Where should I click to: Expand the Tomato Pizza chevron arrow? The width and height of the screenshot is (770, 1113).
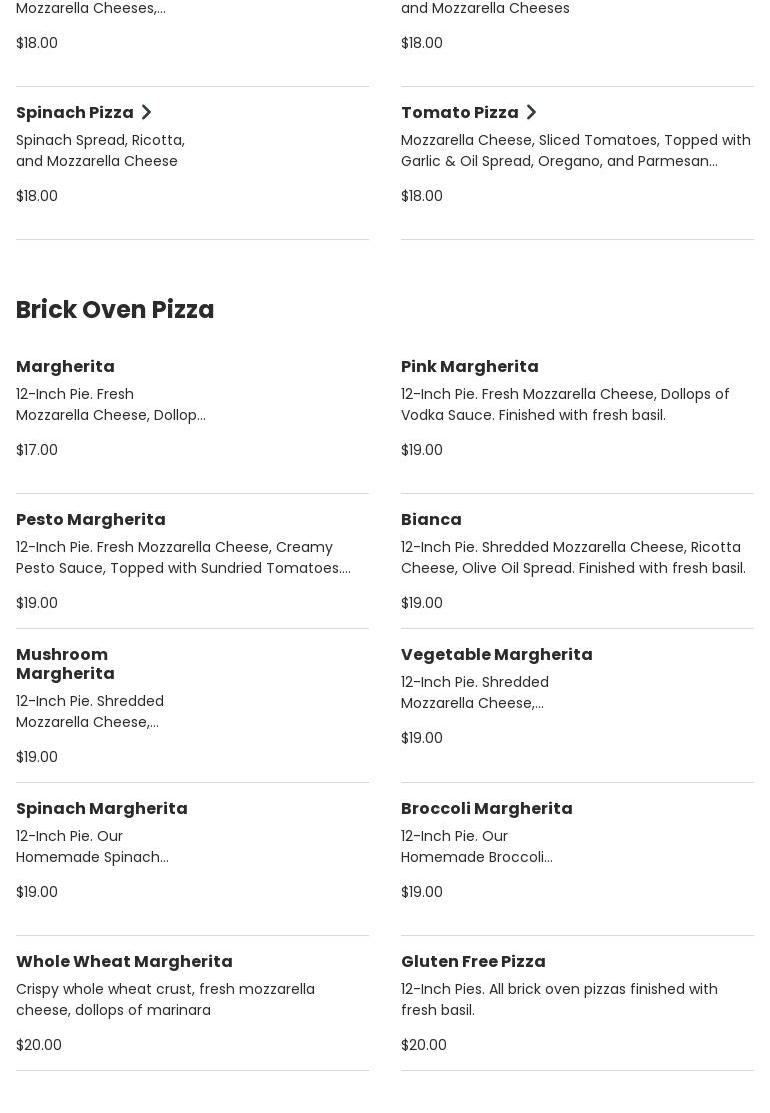click(531, 112)
